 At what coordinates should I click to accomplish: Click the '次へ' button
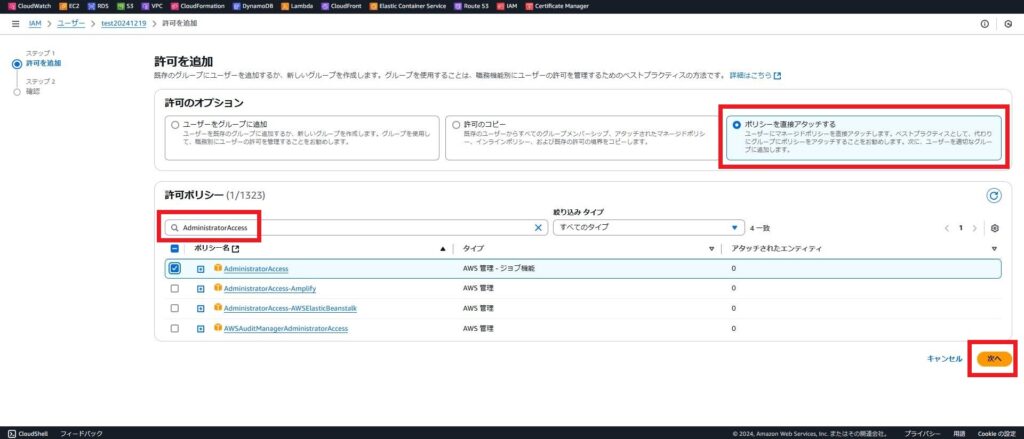click(994, 358)
